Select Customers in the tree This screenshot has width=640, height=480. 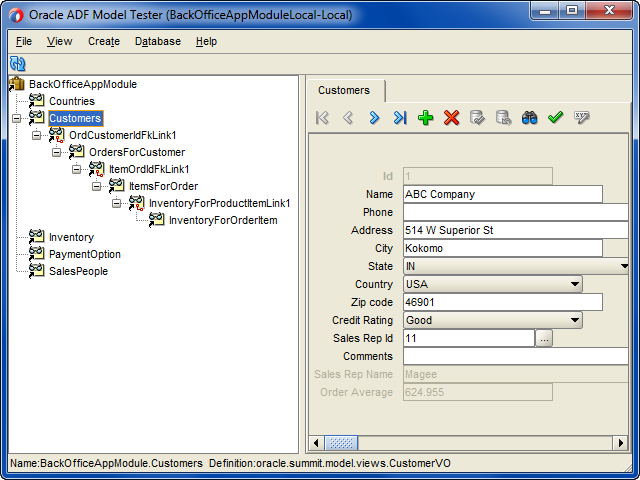76,118
